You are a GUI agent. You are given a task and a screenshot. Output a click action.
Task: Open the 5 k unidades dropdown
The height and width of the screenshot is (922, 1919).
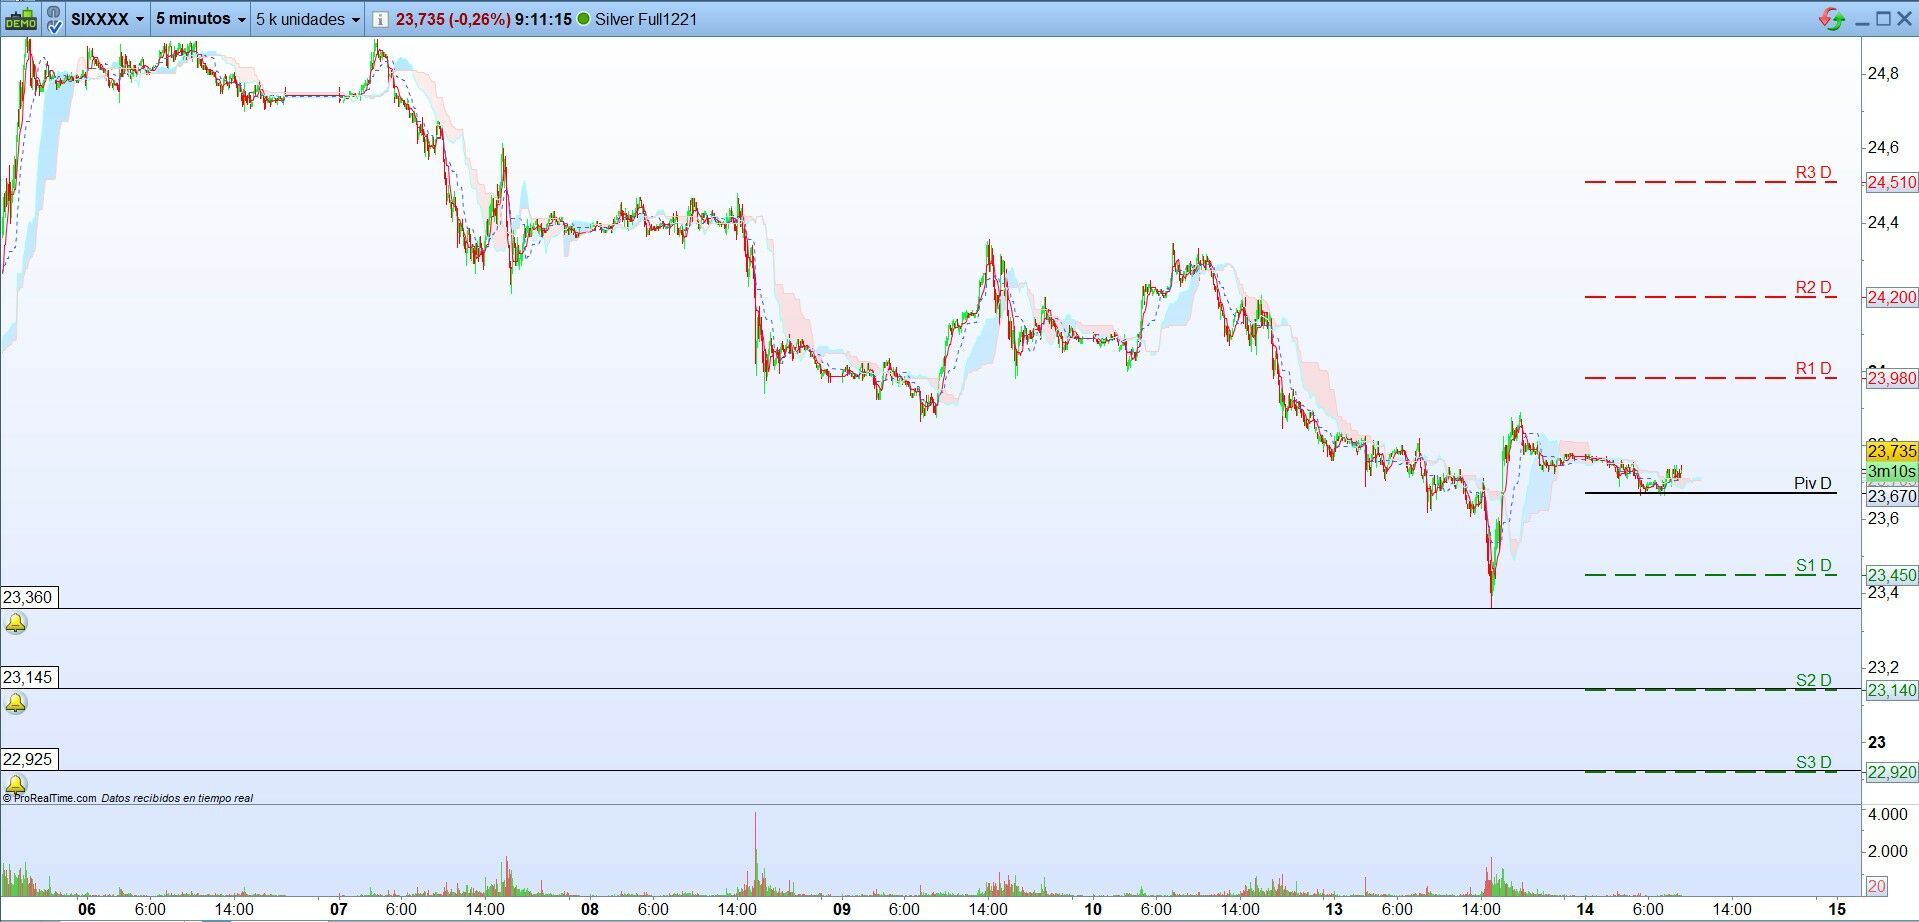[x=308, y=19]
